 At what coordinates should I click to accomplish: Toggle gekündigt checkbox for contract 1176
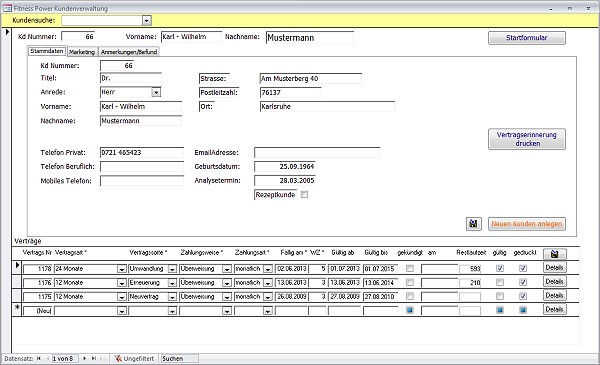[x=410, y=282]
